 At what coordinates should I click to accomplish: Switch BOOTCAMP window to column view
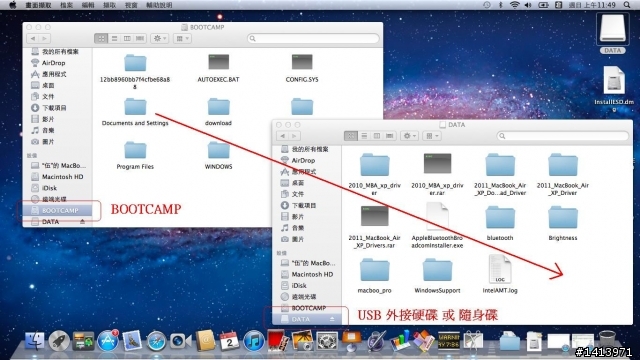click(x=127, y=38)
